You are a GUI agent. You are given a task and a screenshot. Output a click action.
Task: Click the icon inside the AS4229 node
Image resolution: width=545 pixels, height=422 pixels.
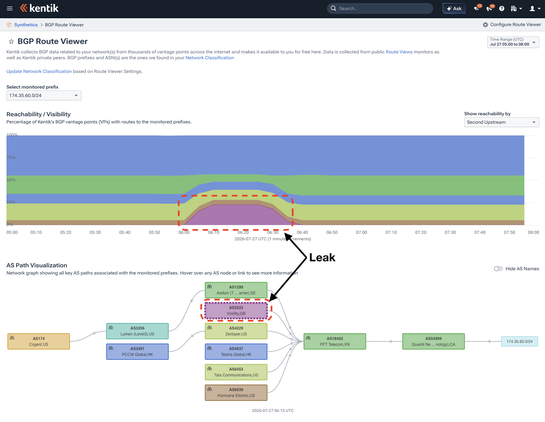pos(209,327)
